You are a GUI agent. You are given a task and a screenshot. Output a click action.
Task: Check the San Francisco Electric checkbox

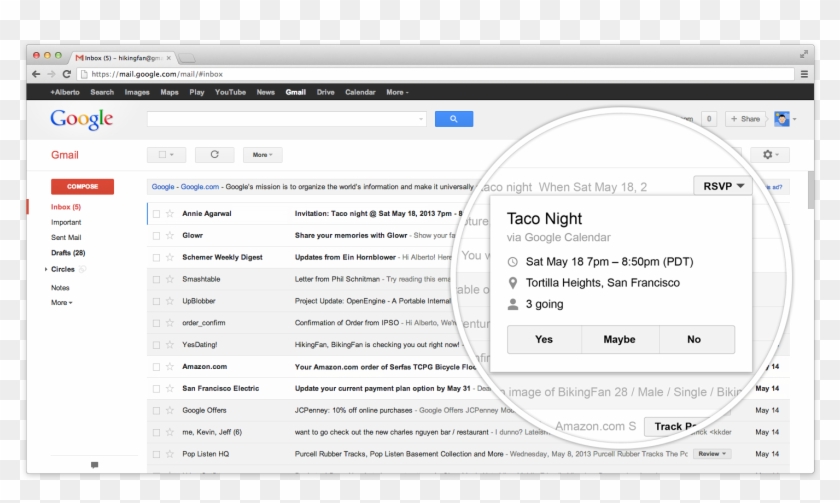[x=156, y=389]
